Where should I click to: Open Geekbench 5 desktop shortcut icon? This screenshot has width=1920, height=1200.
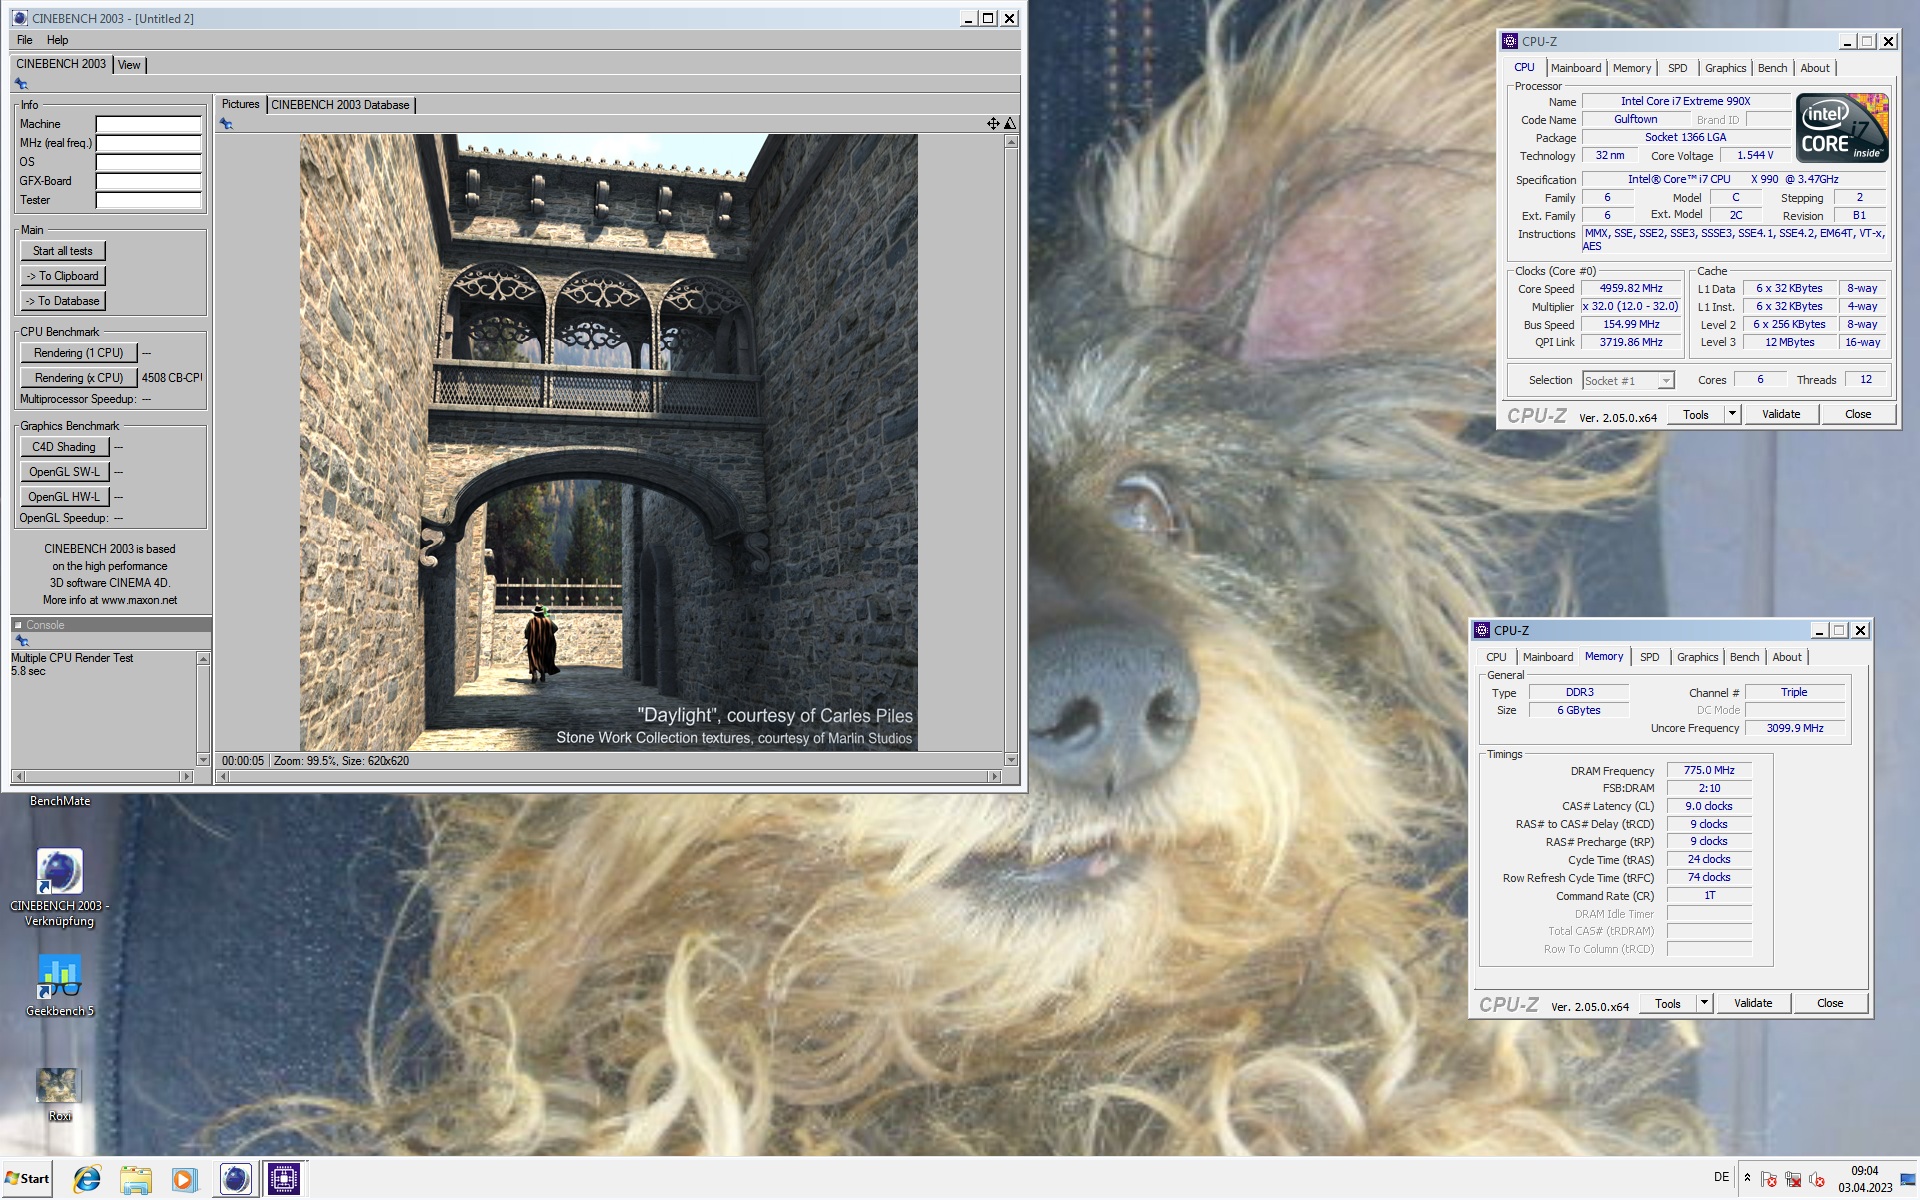coord(59,976)
